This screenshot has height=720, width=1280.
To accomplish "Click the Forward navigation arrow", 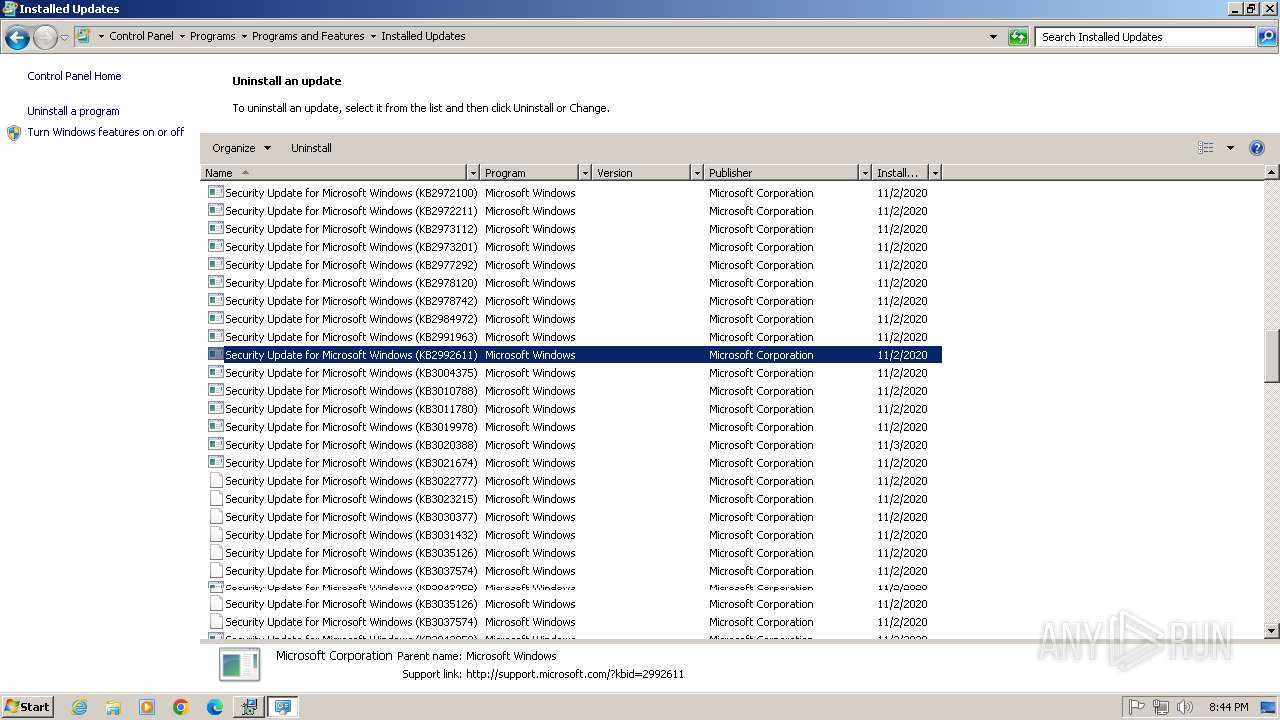I will (45, 37).
